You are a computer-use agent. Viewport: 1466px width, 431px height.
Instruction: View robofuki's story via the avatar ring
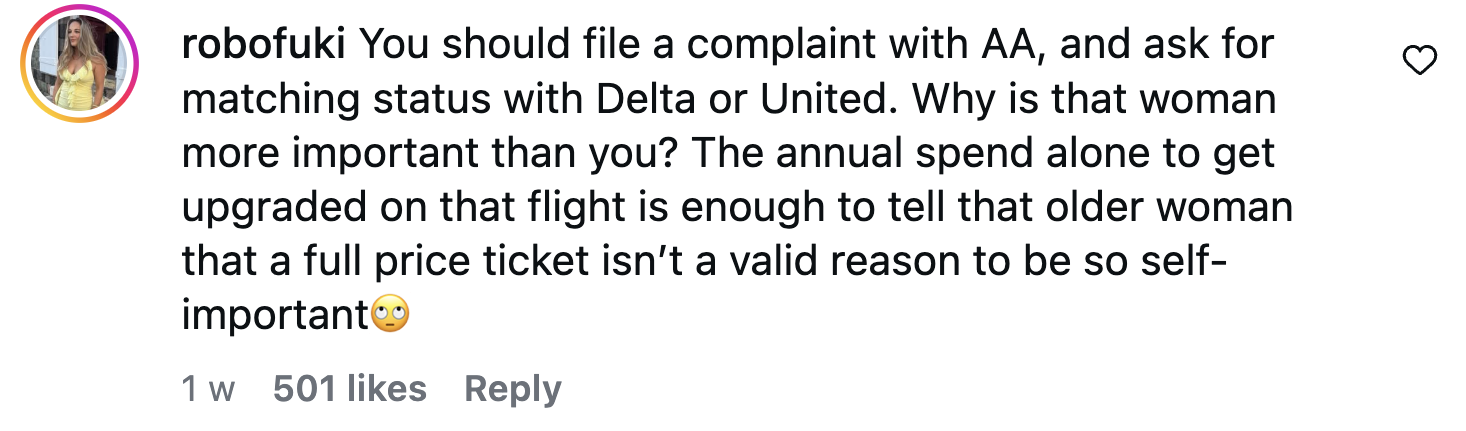pos(79,64)
